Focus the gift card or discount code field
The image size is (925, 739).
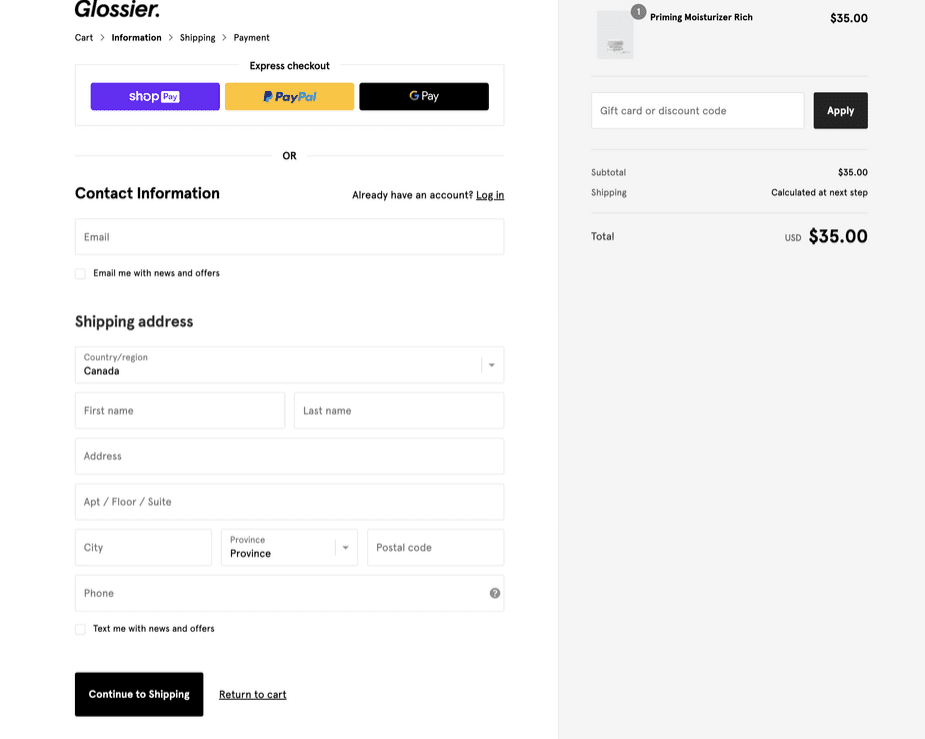697,111
